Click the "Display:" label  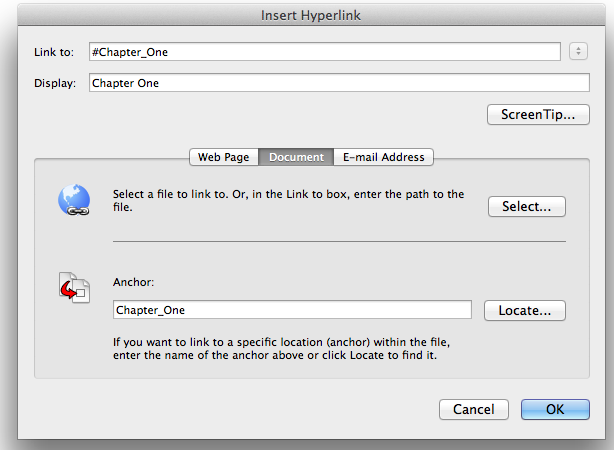(x=55, y=83)
